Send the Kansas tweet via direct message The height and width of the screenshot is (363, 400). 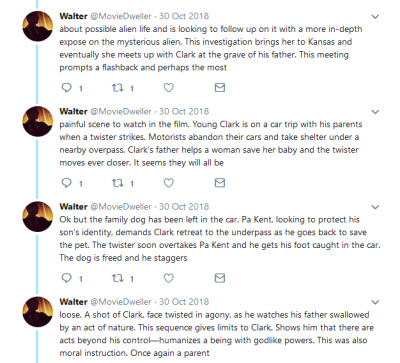(x=220, y=88)
